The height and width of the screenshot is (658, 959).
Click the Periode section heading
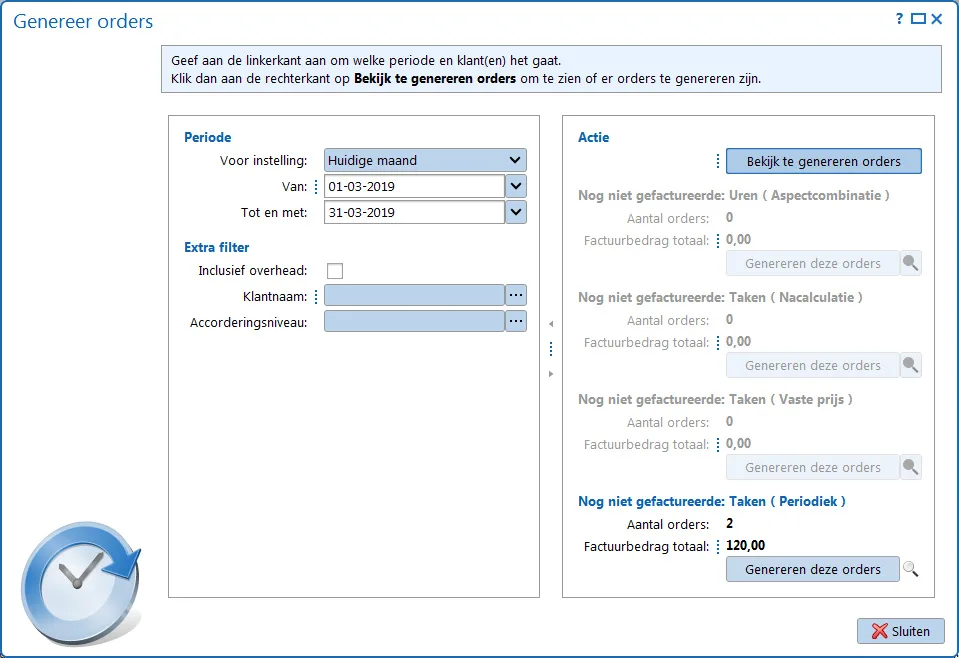[207, 137]
